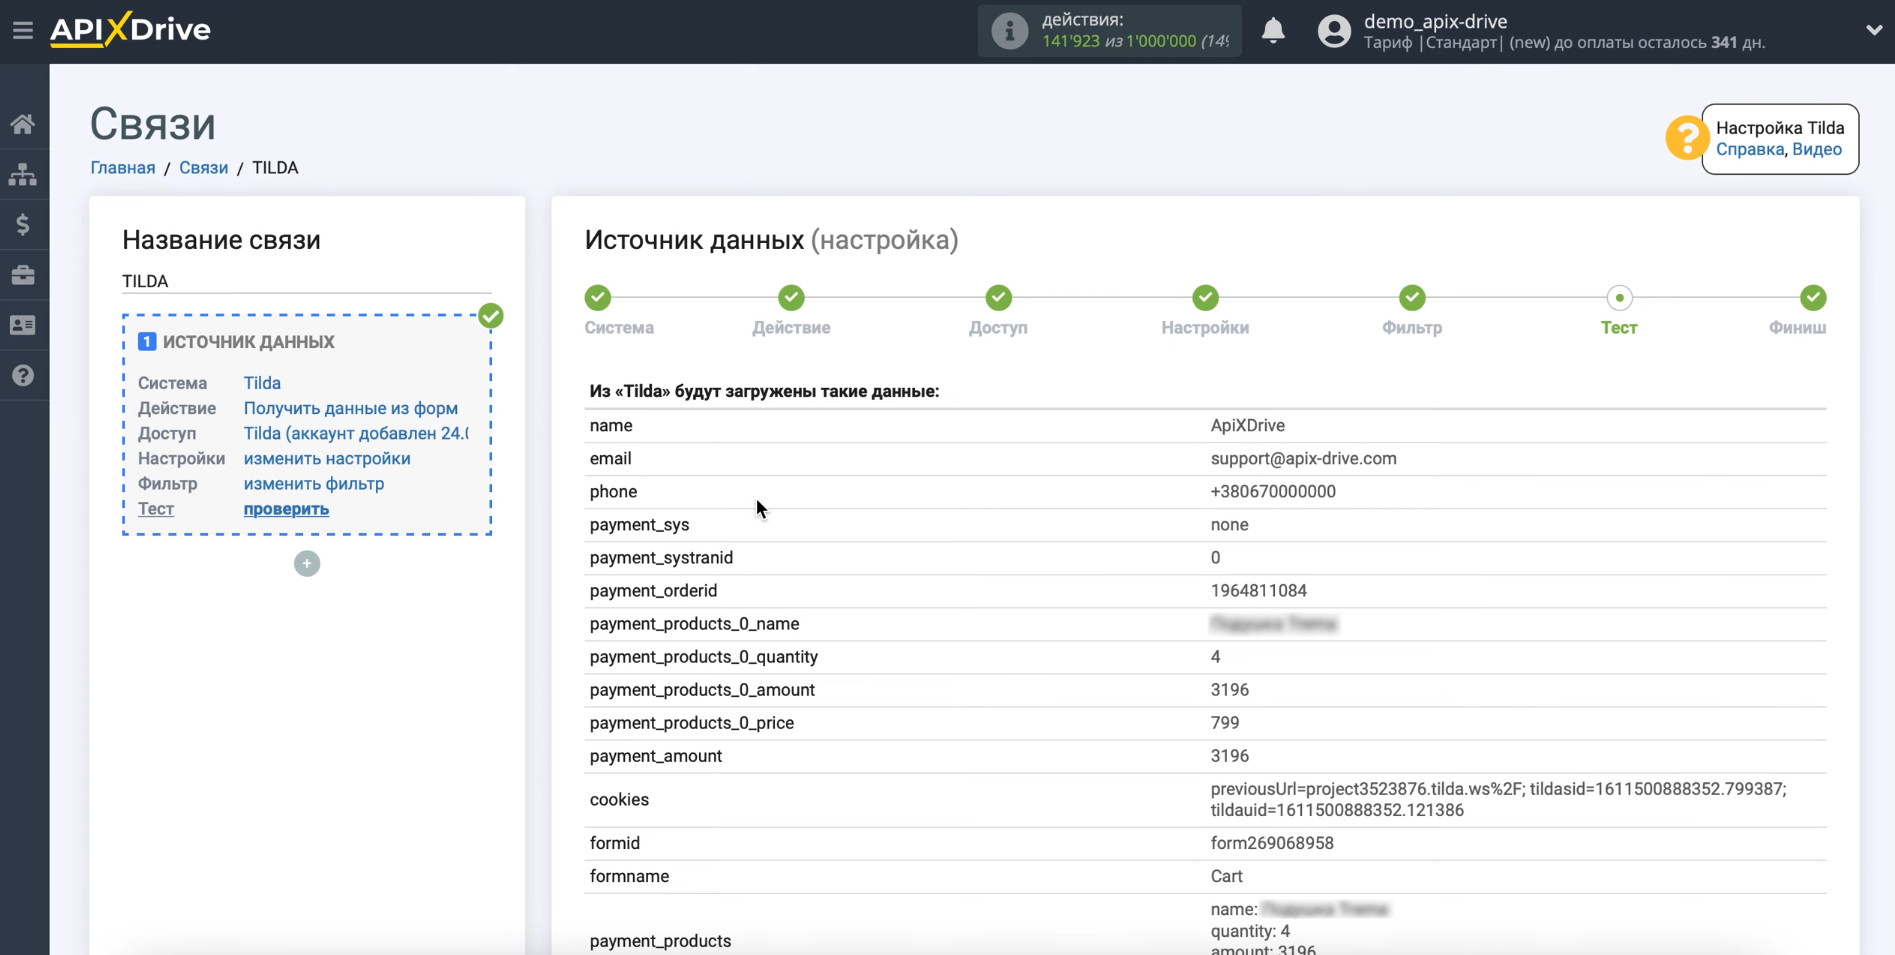Open the notifications bell

point(1273,31)
